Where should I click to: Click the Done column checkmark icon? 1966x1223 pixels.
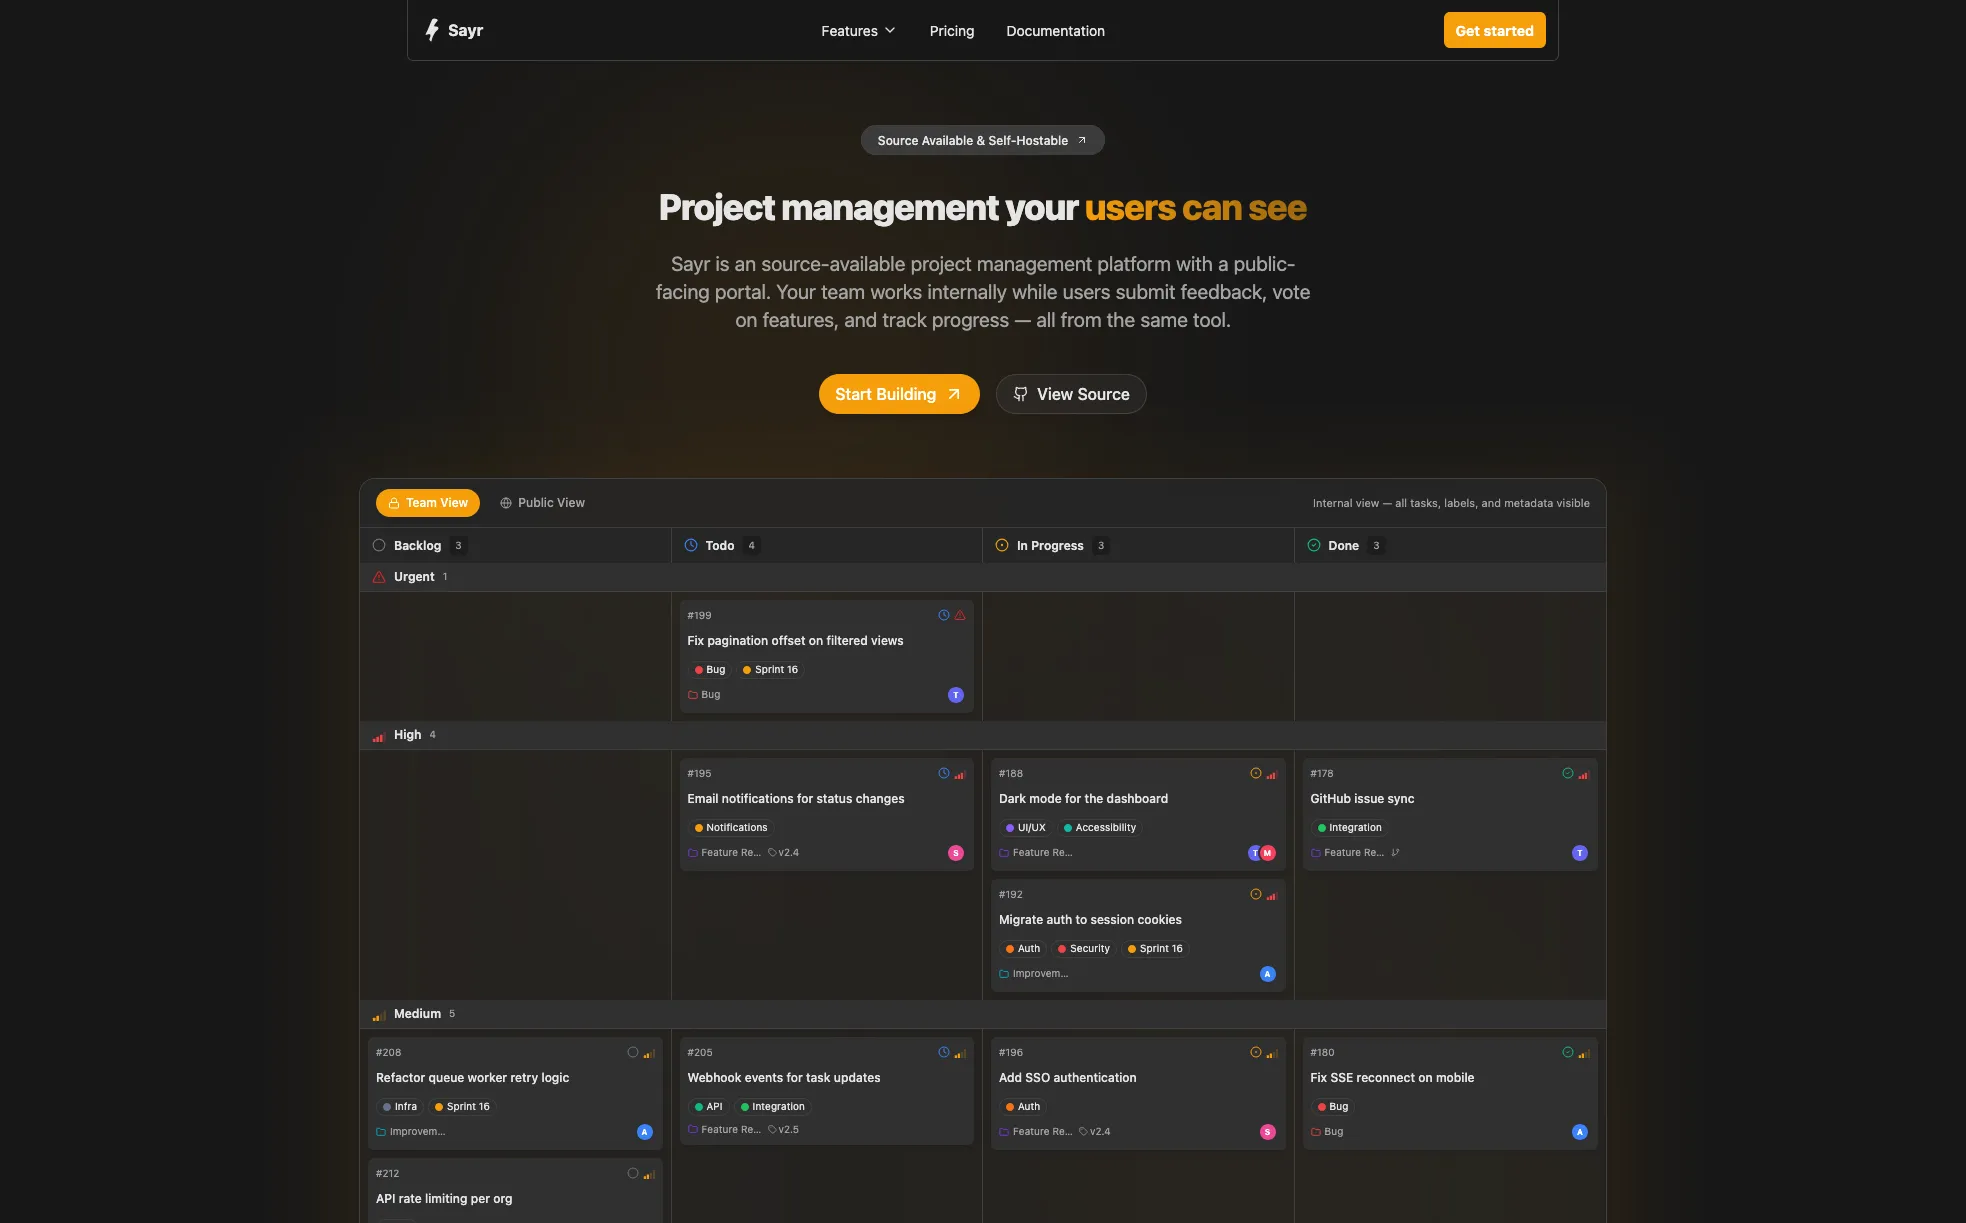[1314, 545]
